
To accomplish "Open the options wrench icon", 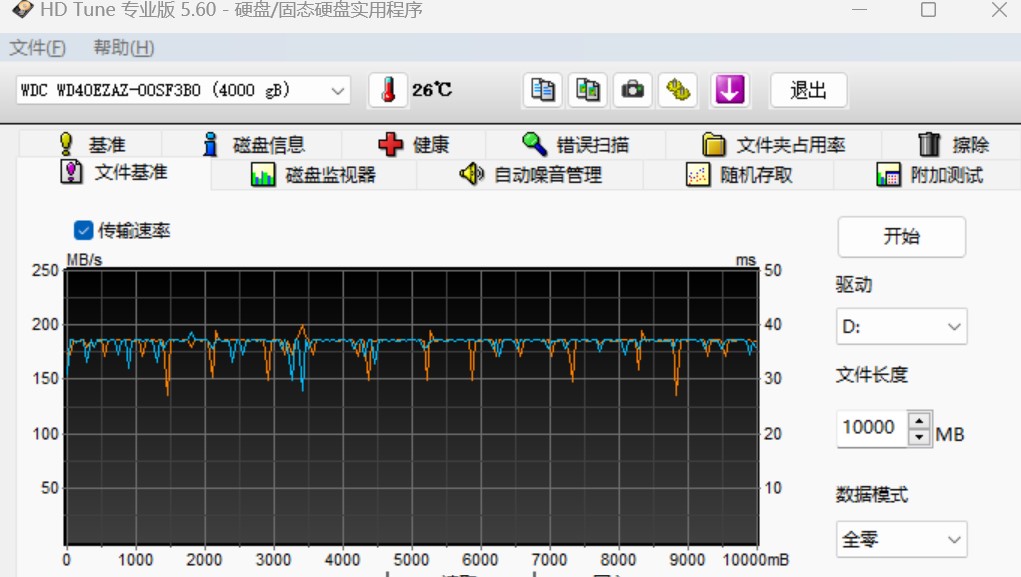I will (678, 90).
